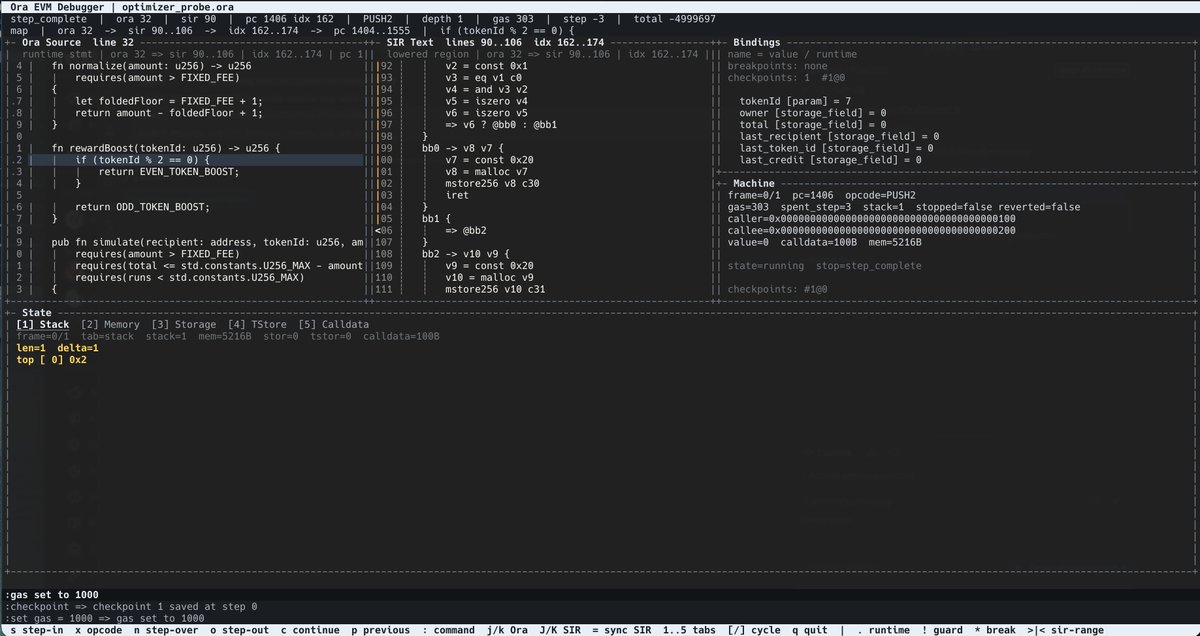This screenshot has height=636, width=1200.
Task: Open the [3] Storage tab
Action: tap(183, 325)
